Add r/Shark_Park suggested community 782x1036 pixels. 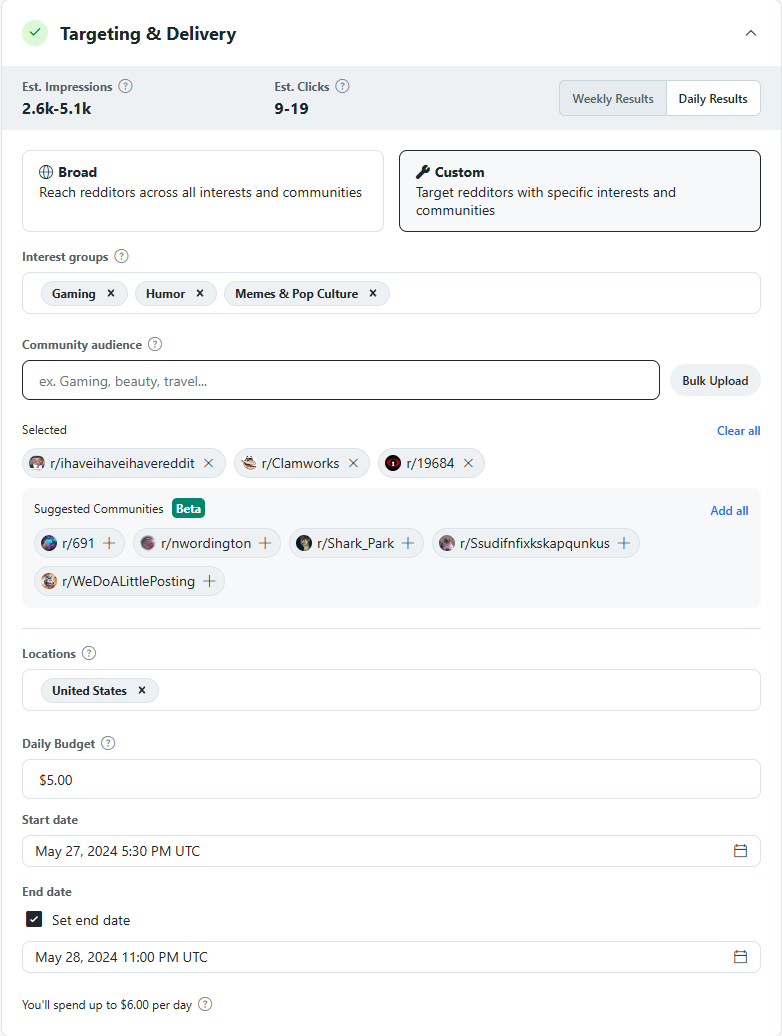pos(408,543)
